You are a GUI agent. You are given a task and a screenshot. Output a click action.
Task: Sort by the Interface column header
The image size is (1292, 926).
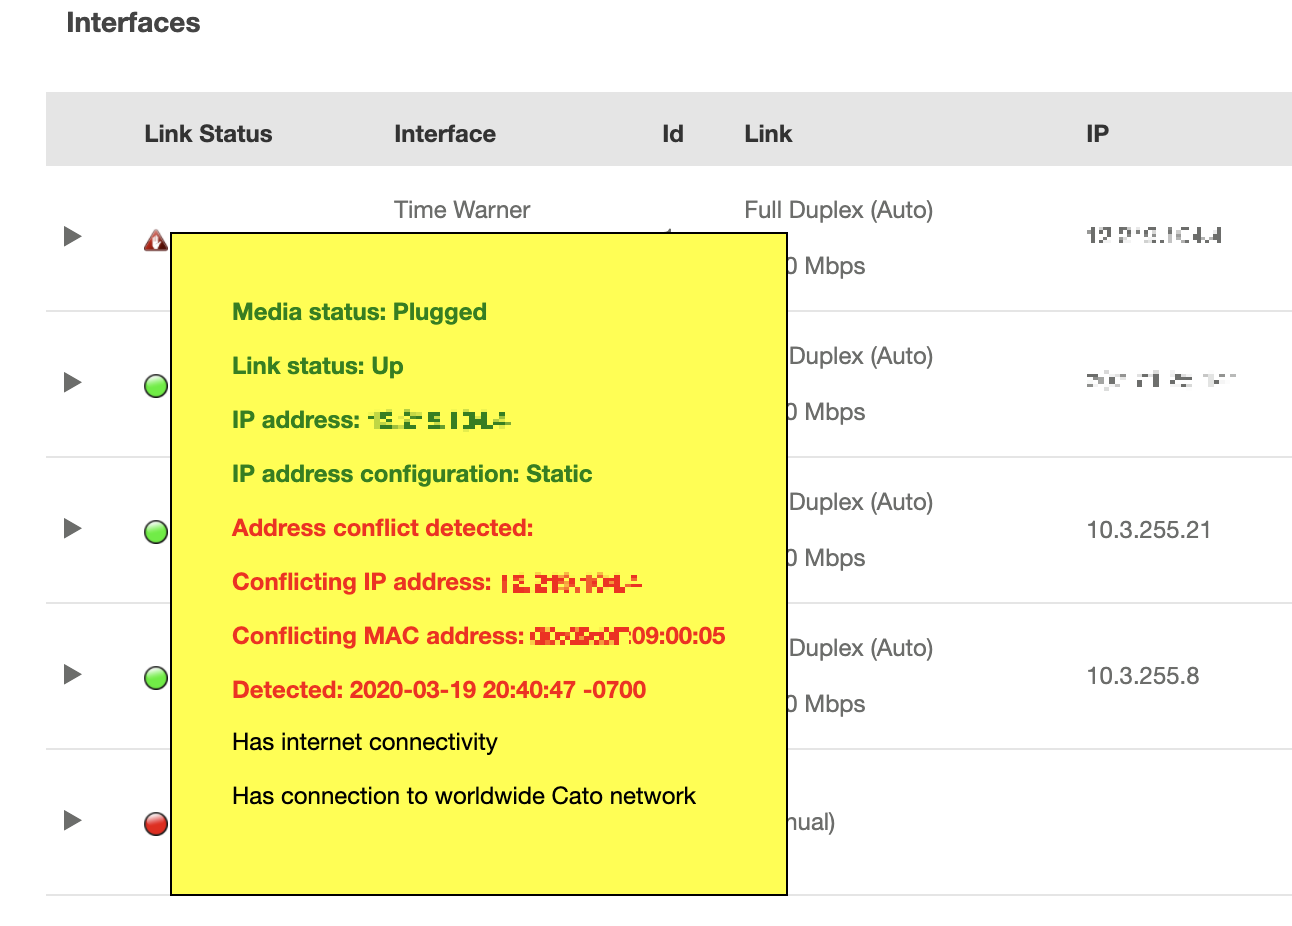pyautogui.click(x=445, y=134)
